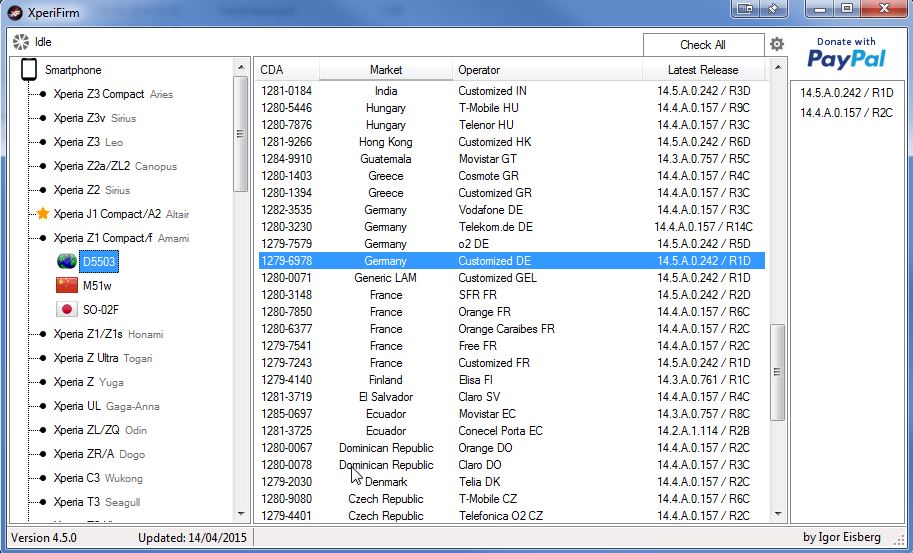The height and width of the screenshot is (553, 913).
Task: Click the Smartphone device icon
Action: pos(29,70)
